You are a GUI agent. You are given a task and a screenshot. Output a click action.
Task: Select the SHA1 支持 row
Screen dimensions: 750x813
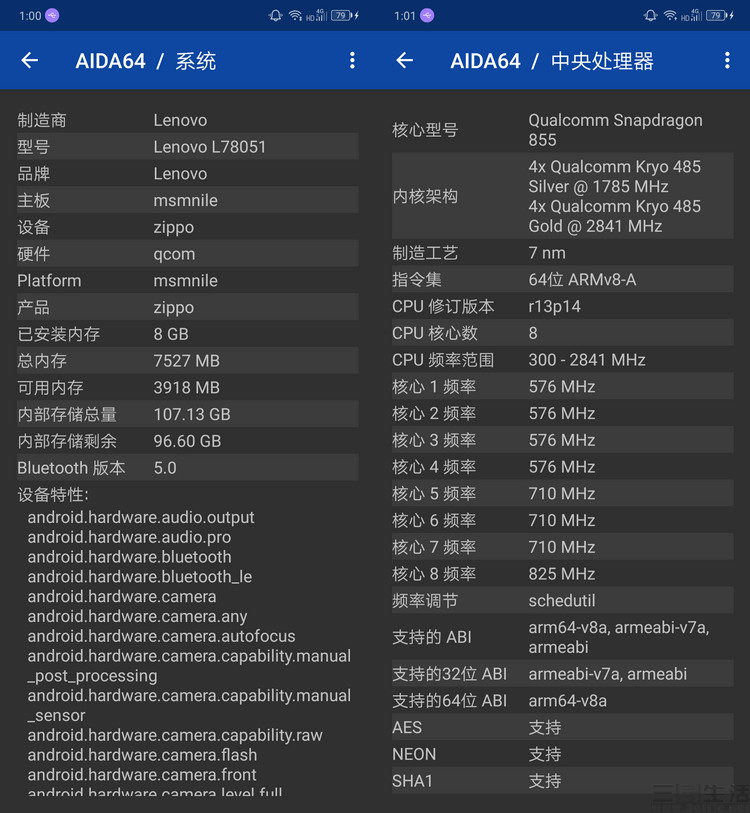pyautogui.click(x=563, y=781)
